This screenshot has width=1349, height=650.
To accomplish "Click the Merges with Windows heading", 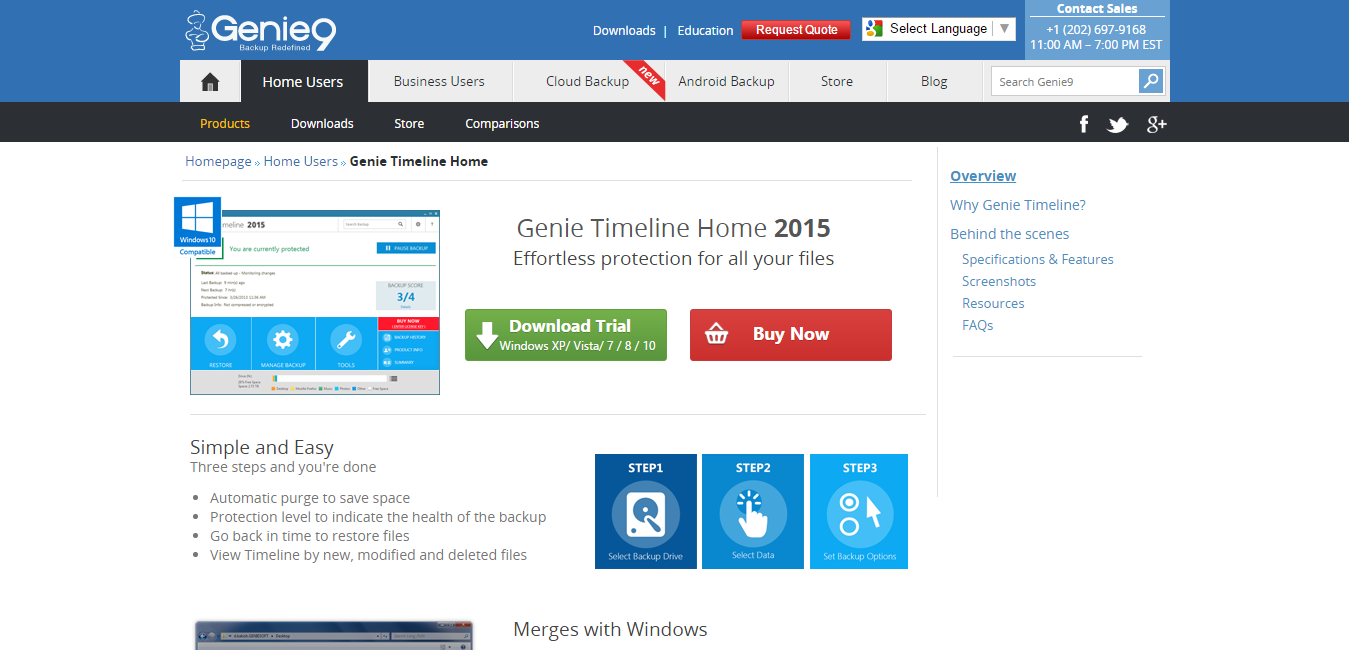I will coord(610,629).
